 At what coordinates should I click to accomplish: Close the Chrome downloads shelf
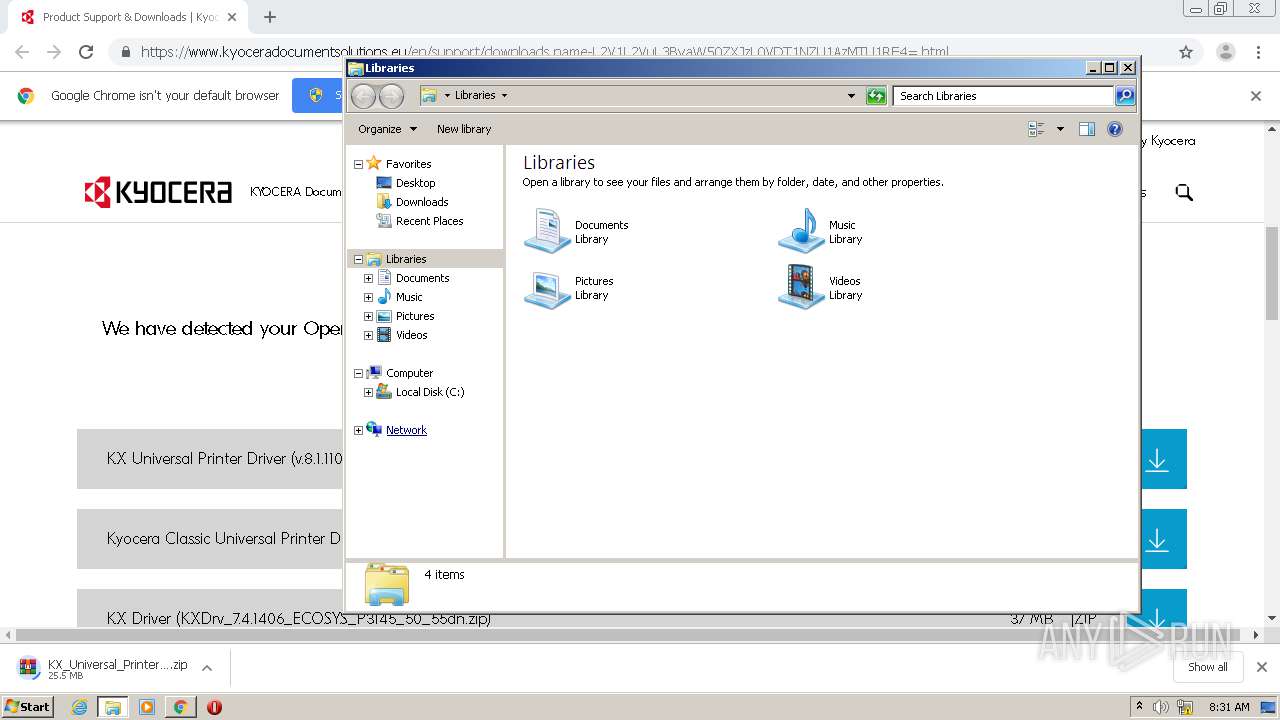[1261, 667]
